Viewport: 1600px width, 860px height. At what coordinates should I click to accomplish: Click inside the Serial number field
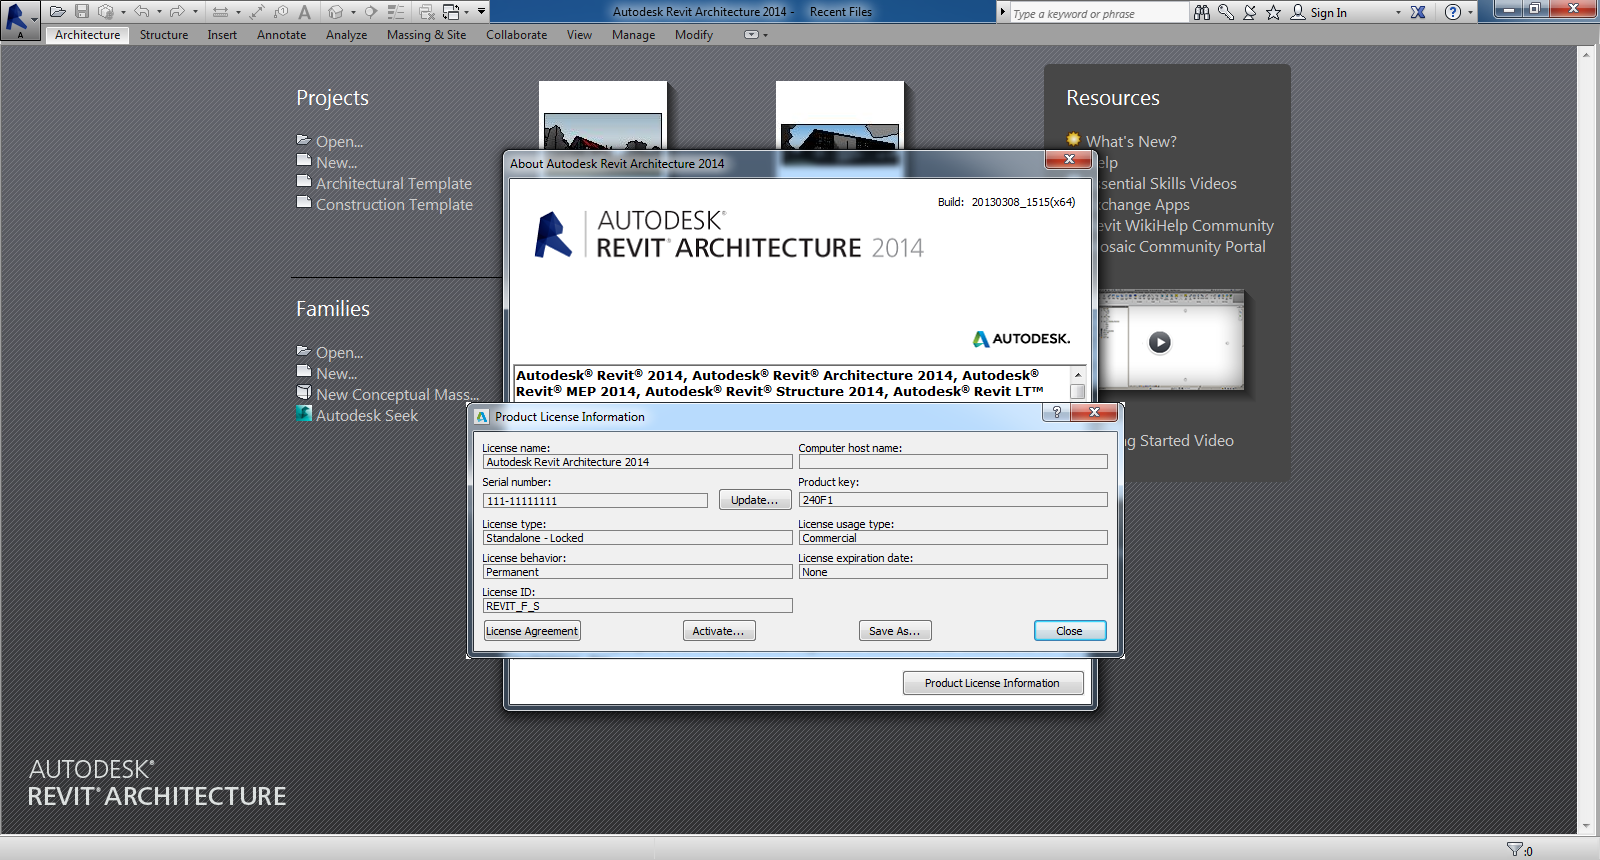point(595,500)
